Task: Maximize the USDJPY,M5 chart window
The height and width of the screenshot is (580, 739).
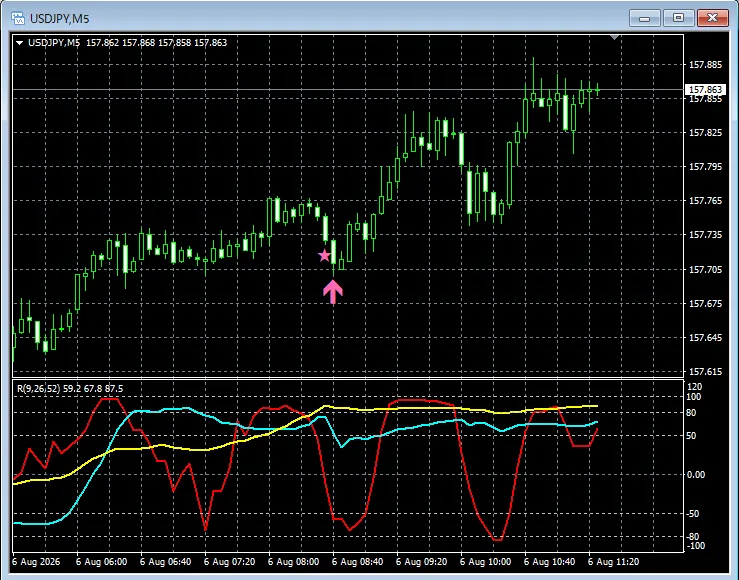Action: click(678, 18)
